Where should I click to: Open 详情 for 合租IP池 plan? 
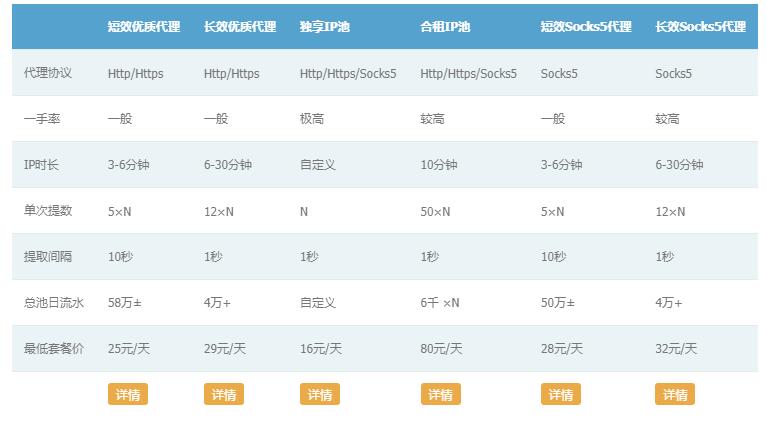(x=440, y=394)
